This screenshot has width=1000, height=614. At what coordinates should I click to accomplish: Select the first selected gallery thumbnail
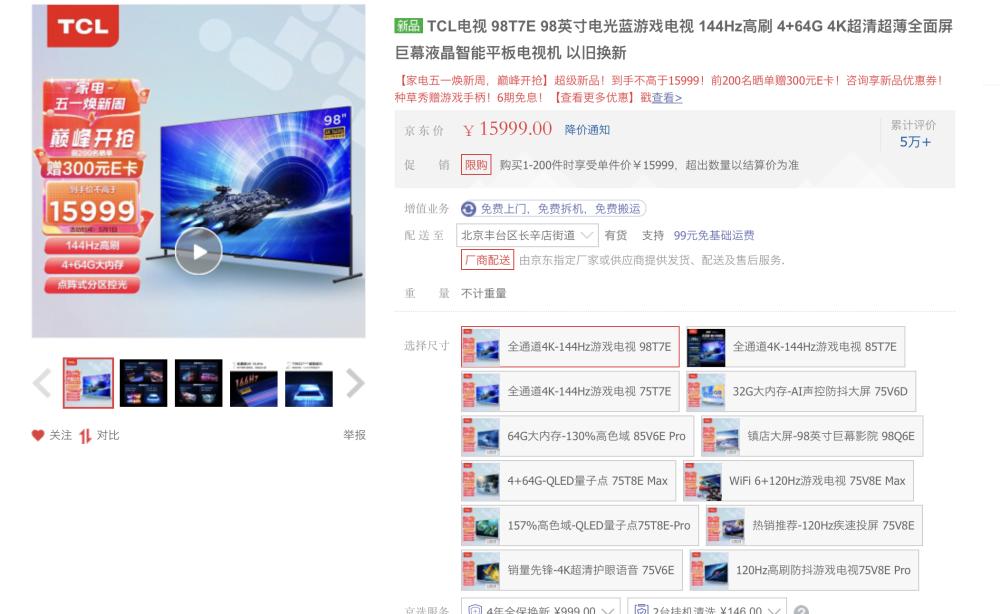click(88, 383)
